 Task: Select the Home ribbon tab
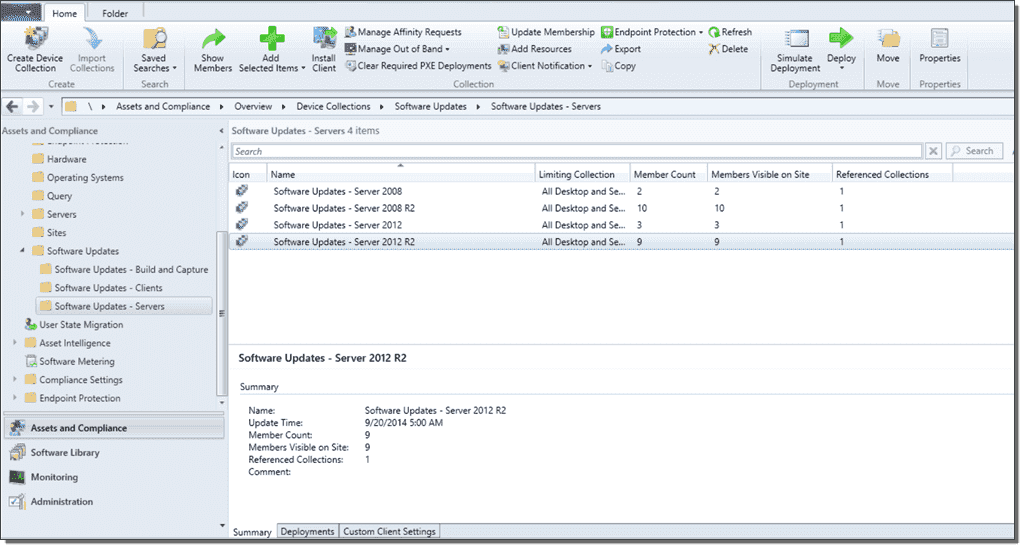click(x=64, y=13)
